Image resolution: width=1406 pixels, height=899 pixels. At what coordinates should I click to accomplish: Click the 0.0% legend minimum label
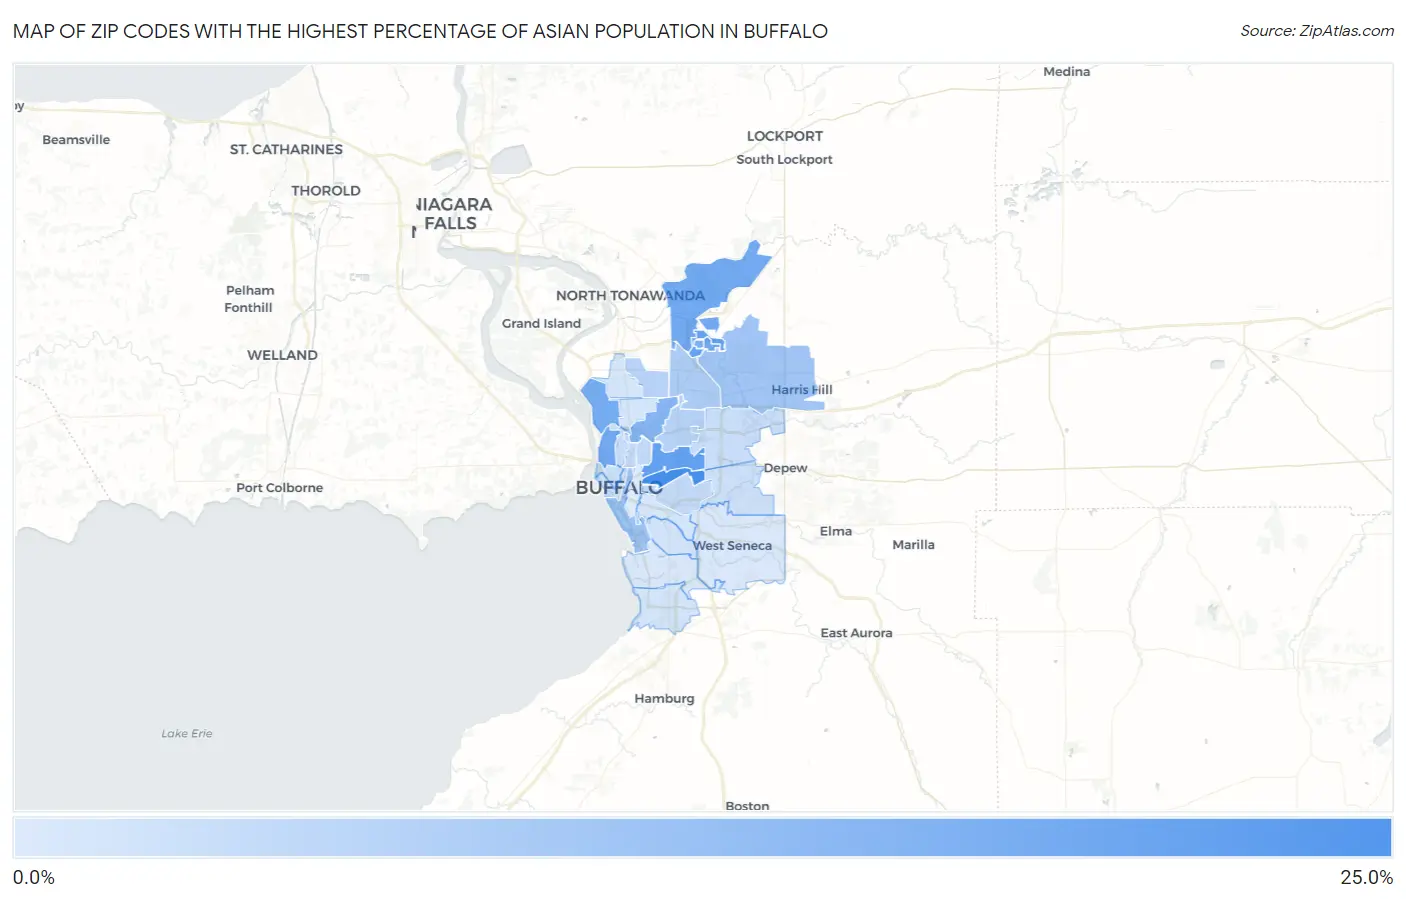pos(34,878)
